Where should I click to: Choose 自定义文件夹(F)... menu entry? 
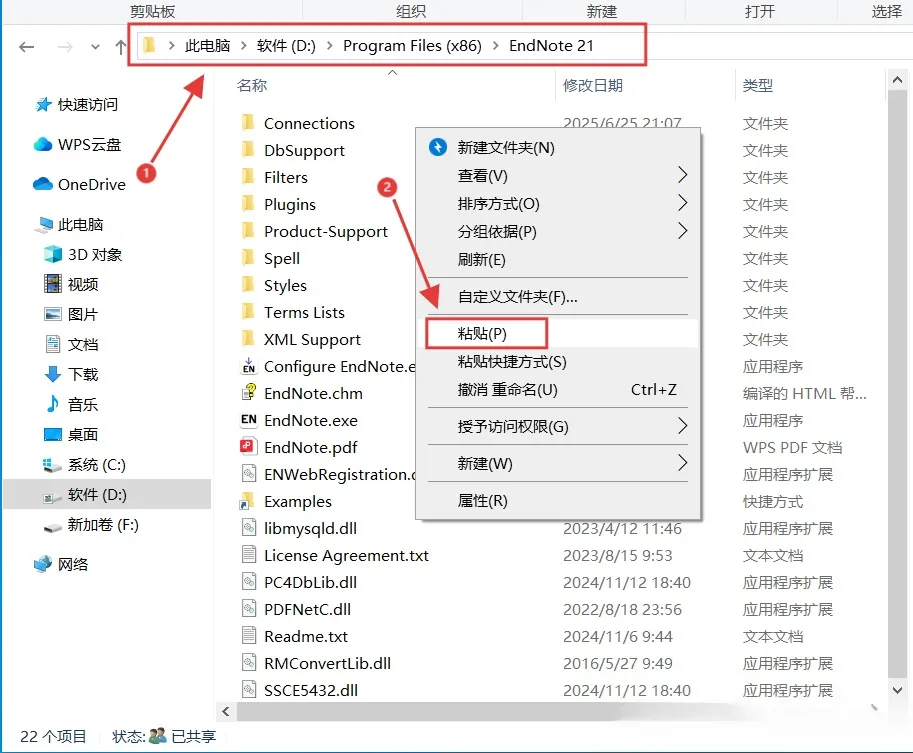[559, 297]
